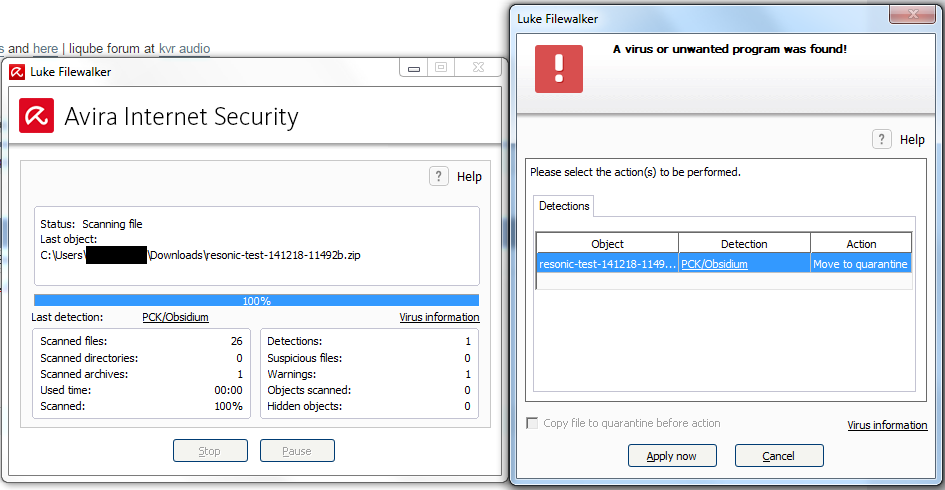The width and height of the screenshot is (945, 490).
Task: Sort by the Detection column header
Action: [744, 243]
